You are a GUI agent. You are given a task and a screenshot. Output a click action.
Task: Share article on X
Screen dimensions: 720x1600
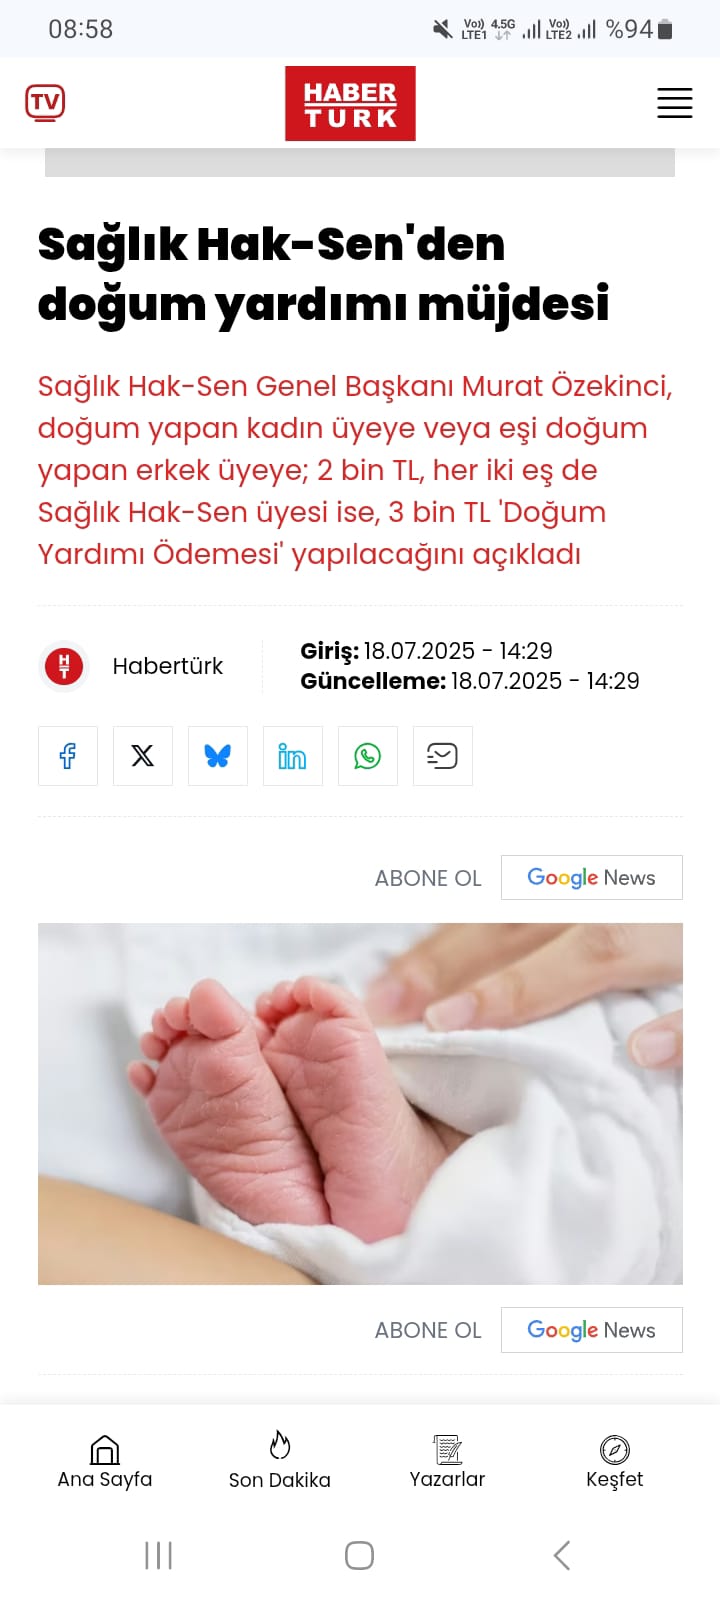[143, 756]
